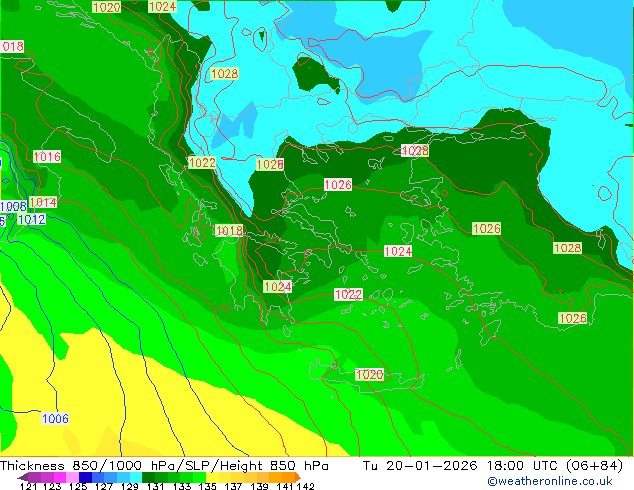The height and width of the screenshot is (490, 634).
Task: Click the legend value '142'
Action: pyautogui.click(x=306, y=486)
